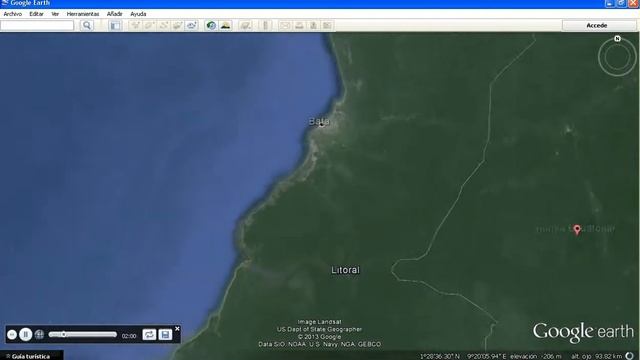Viewport: 640px width, 360px height.
Task: Click the save image toolbar icon
Action: [313, 25]
